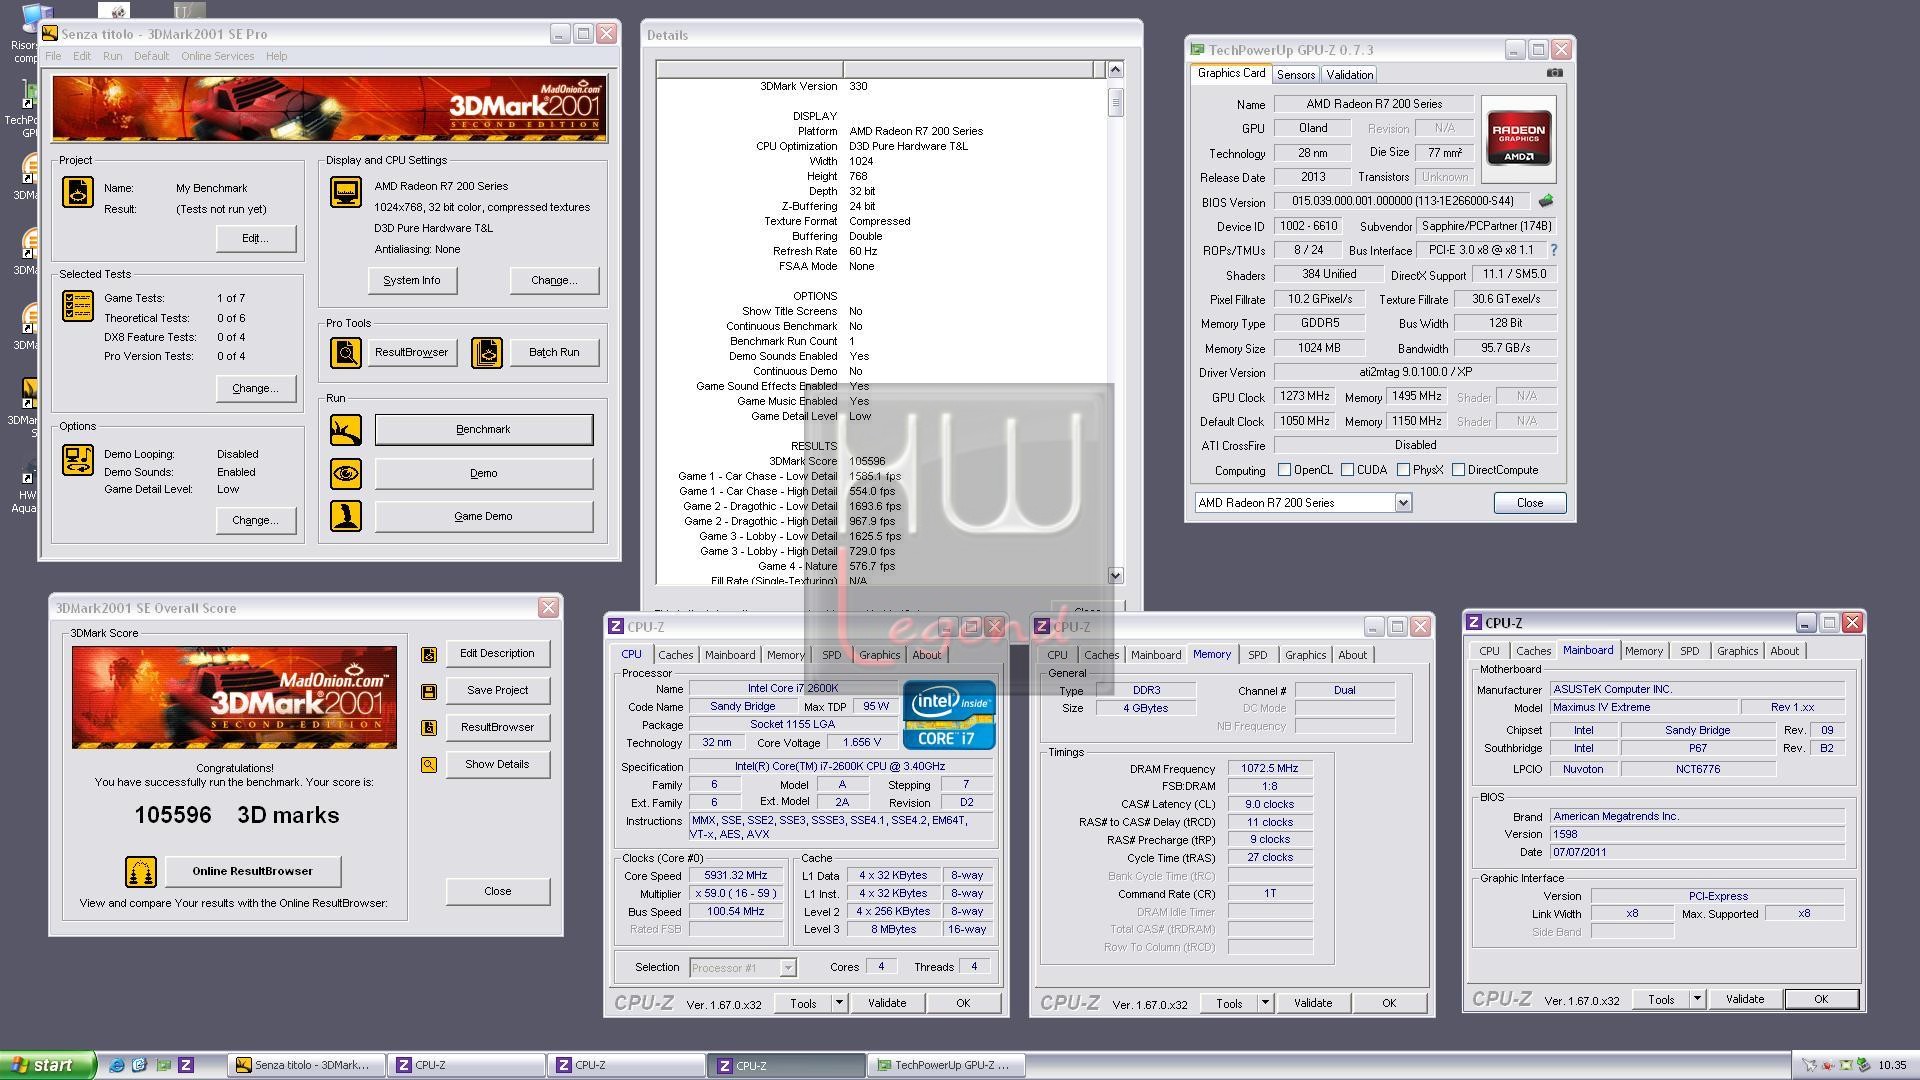Open the Help menu in 3DMark2001
The height and width of the screenshot is (1080, 1920).
(276, 56)
